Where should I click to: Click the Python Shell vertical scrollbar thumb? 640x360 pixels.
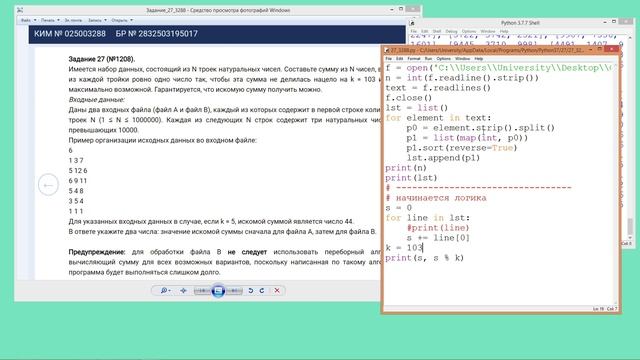pos(631,226)
